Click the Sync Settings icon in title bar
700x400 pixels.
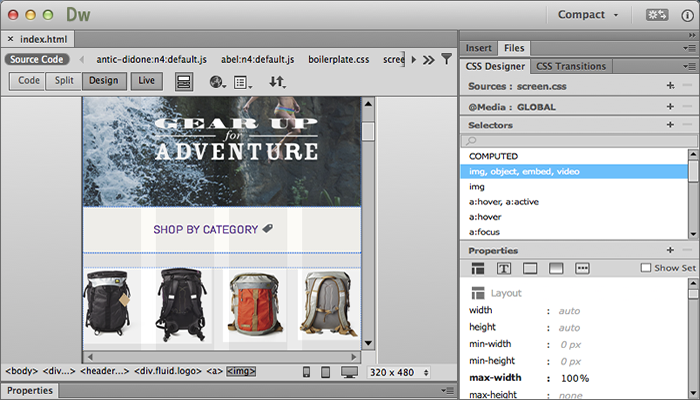pyautogui.click(x=657, y=15)
